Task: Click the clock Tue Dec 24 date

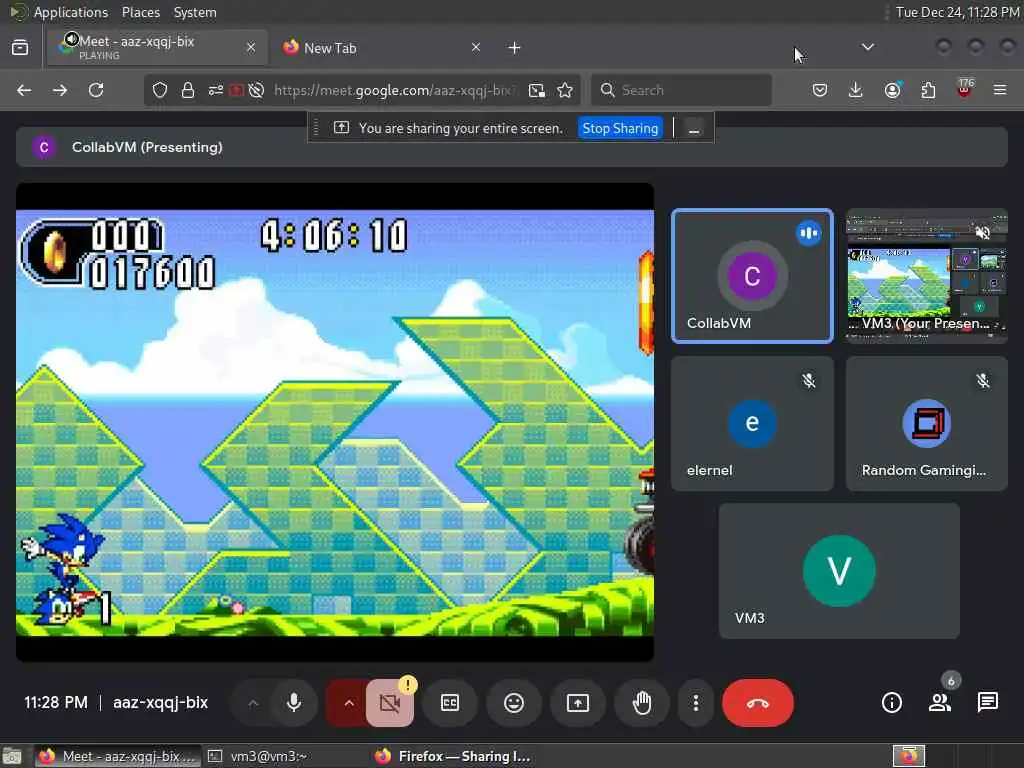Action: coord(957,12)
